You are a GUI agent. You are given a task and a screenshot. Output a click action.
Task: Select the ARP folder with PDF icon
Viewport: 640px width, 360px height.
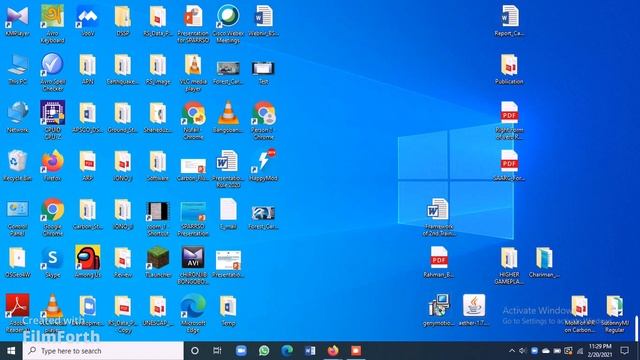click(88, 165)
